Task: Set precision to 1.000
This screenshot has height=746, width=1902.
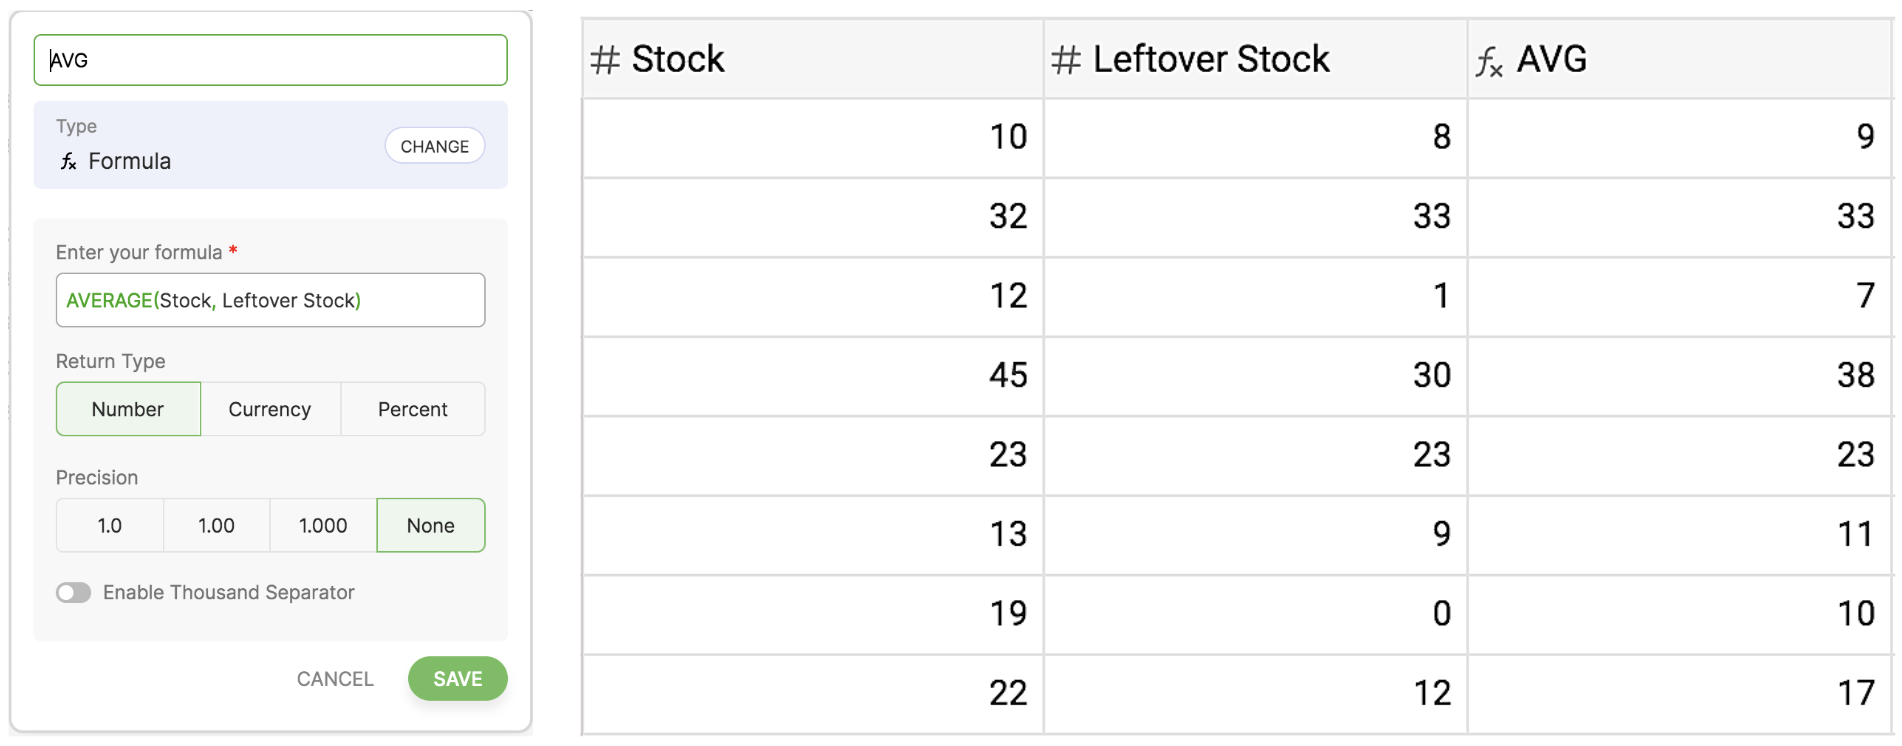Action: (323, 526)
